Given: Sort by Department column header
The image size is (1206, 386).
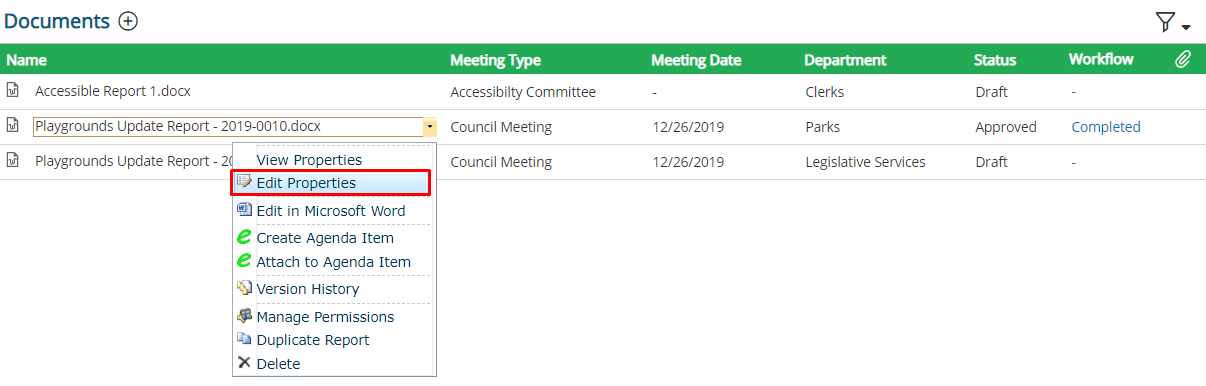Looking at the screenshot, I should 845,60.
